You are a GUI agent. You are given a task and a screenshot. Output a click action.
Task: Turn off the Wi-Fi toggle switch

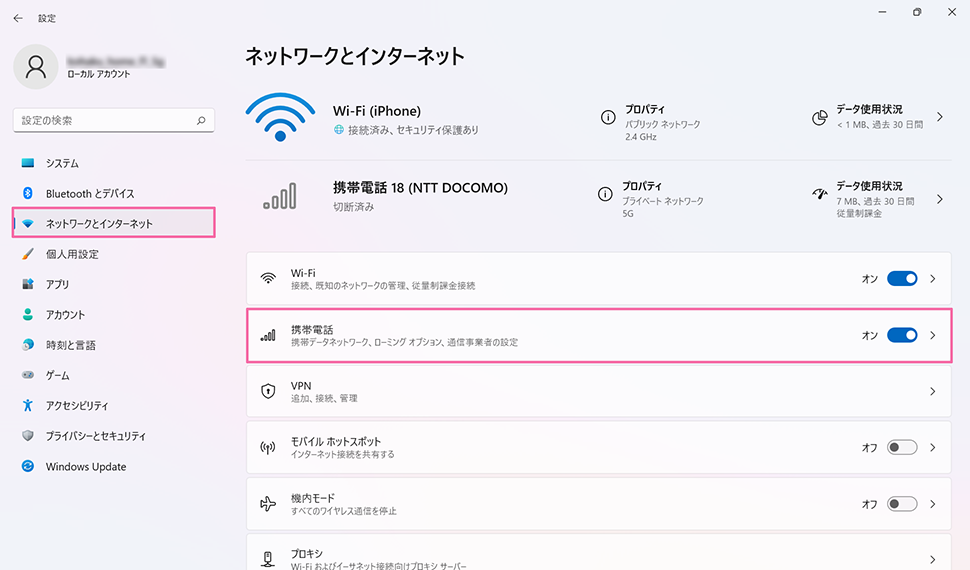(901, 279)
